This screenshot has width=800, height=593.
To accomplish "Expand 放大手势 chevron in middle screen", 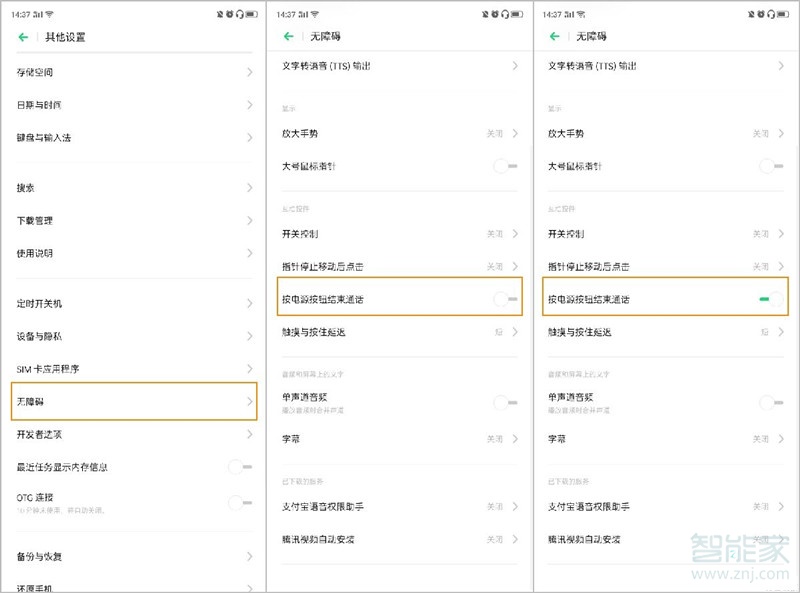I will click(515, 134).
